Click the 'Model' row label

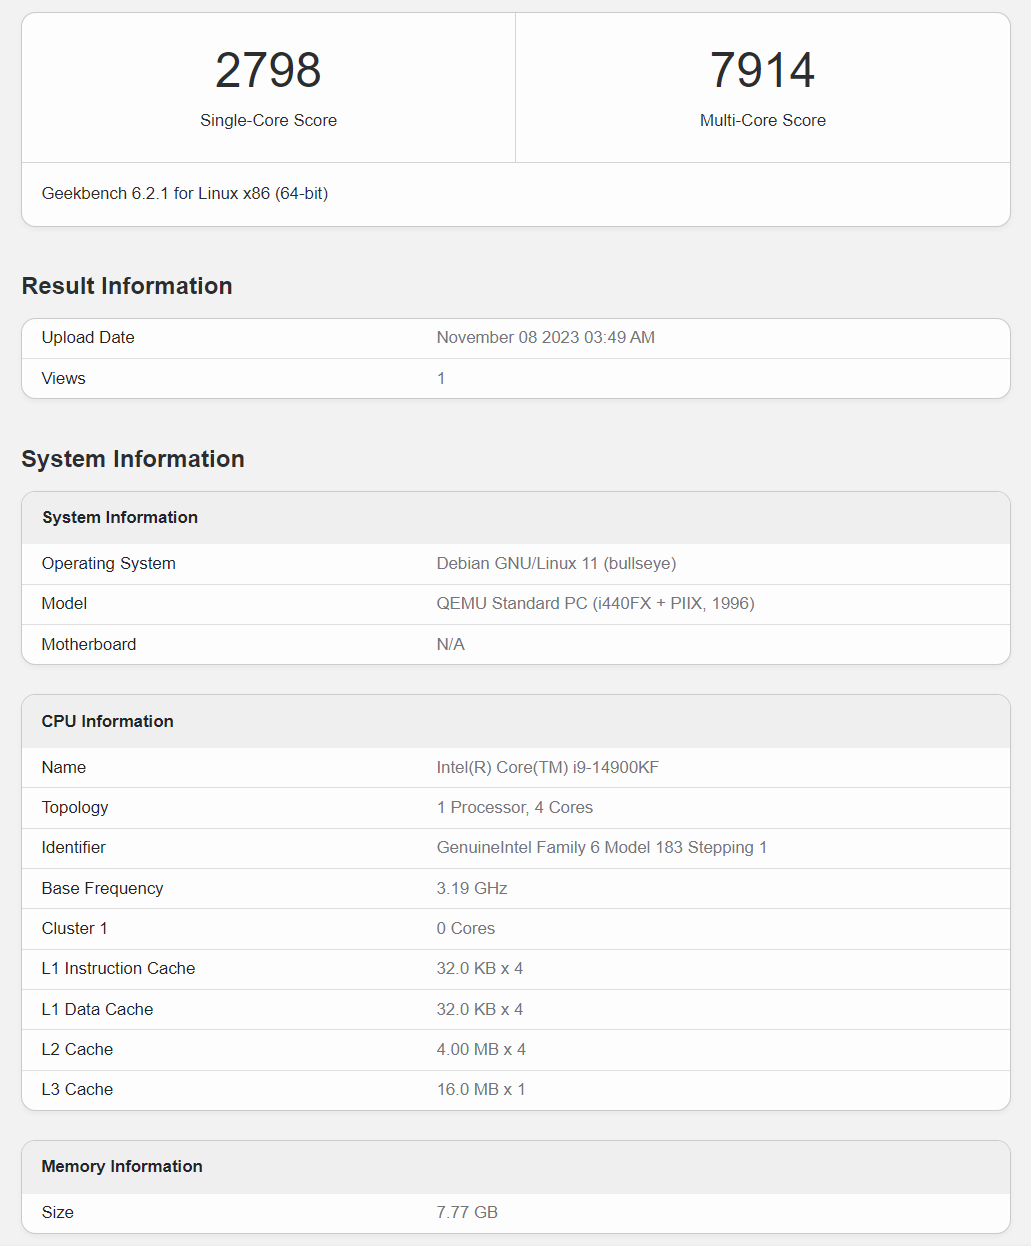click(x=64, y=603)
